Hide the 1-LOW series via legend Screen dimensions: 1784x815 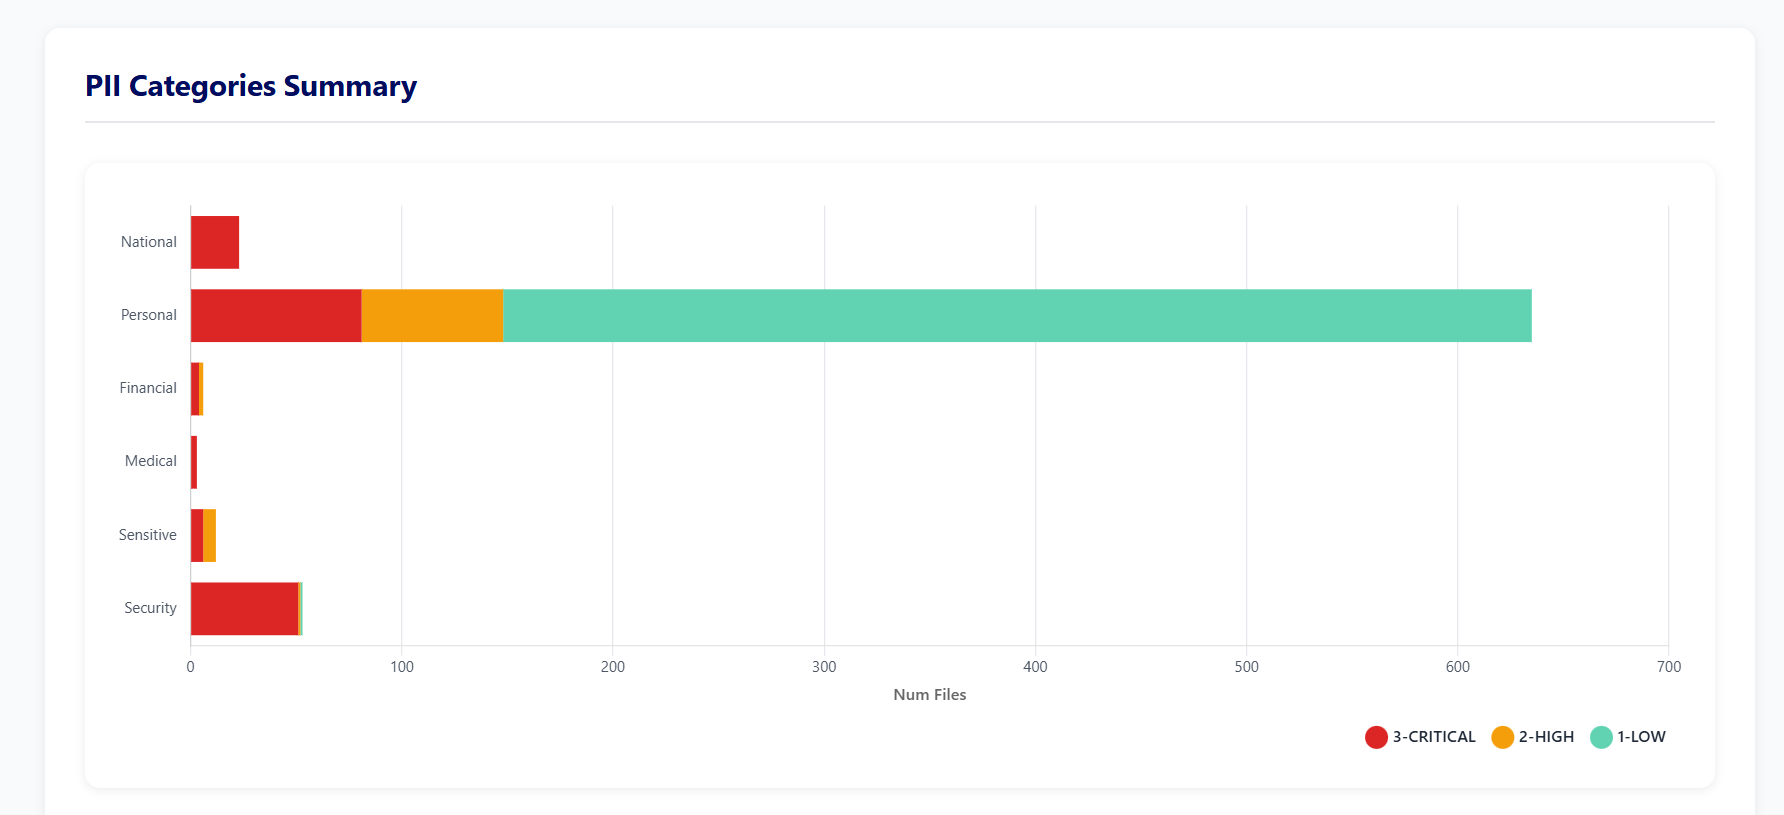1628,737
